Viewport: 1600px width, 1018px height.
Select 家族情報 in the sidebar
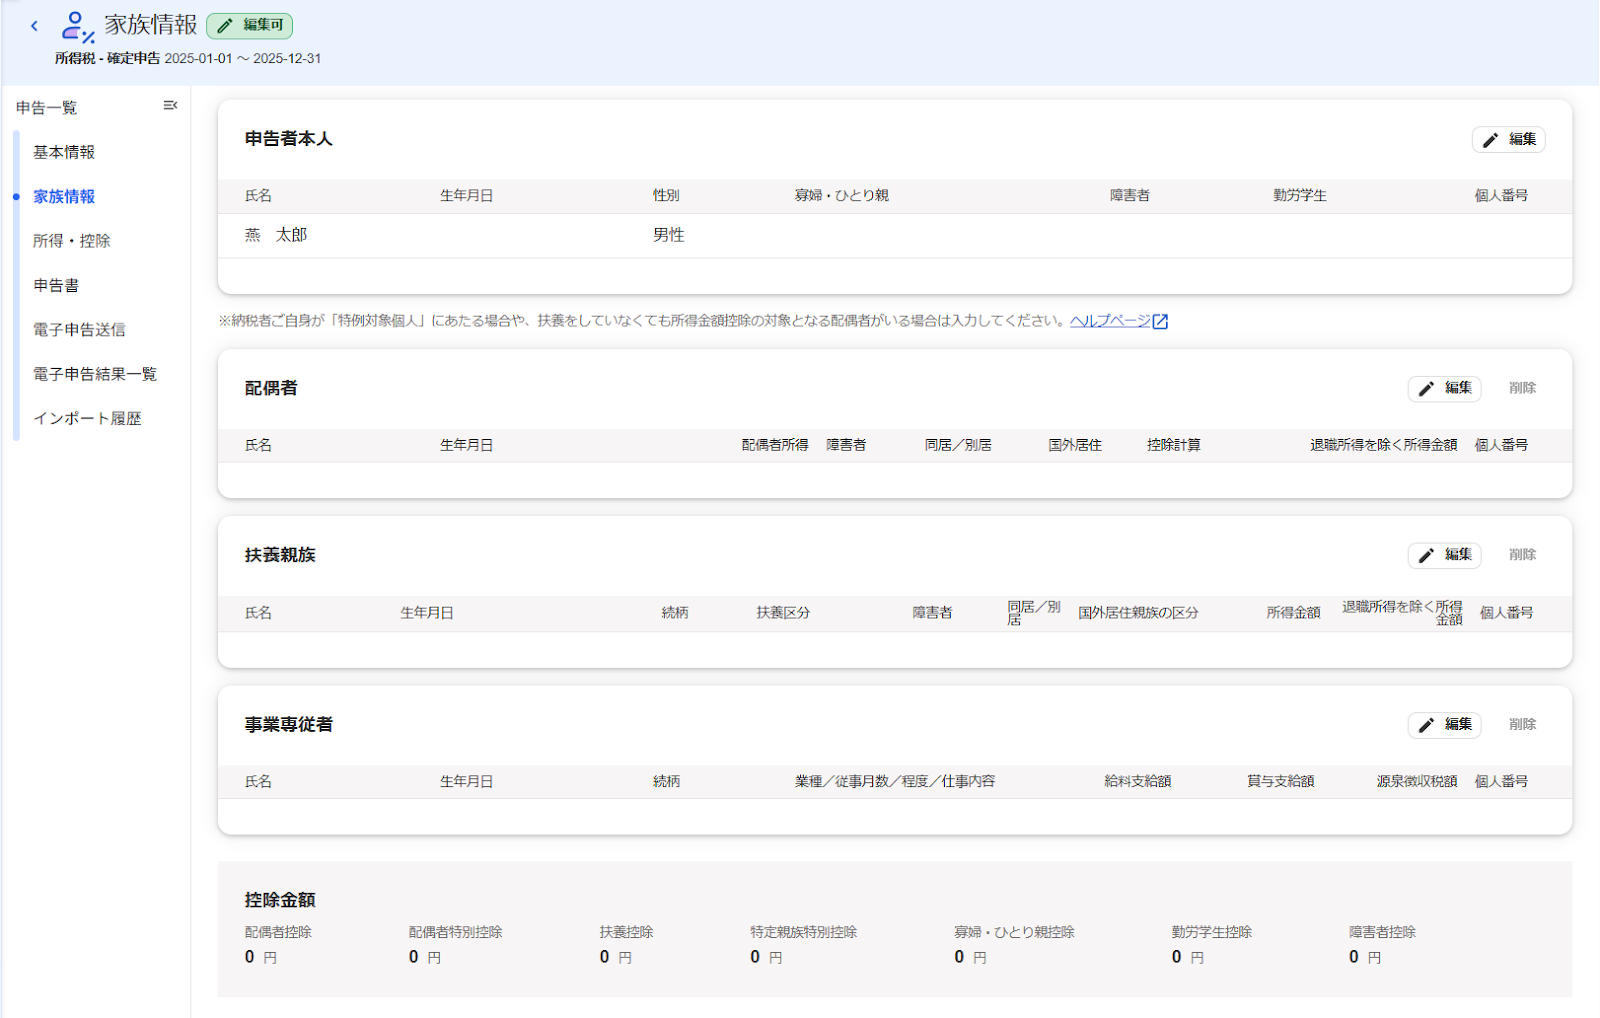coord(64,196)
